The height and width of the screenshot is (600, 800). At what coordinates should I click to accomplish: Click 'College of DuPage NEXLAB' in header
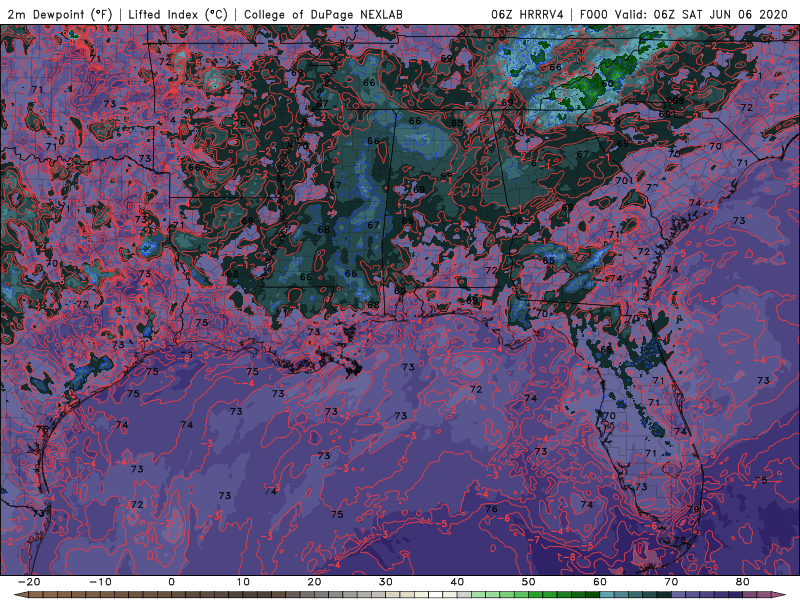pos(323,14)
